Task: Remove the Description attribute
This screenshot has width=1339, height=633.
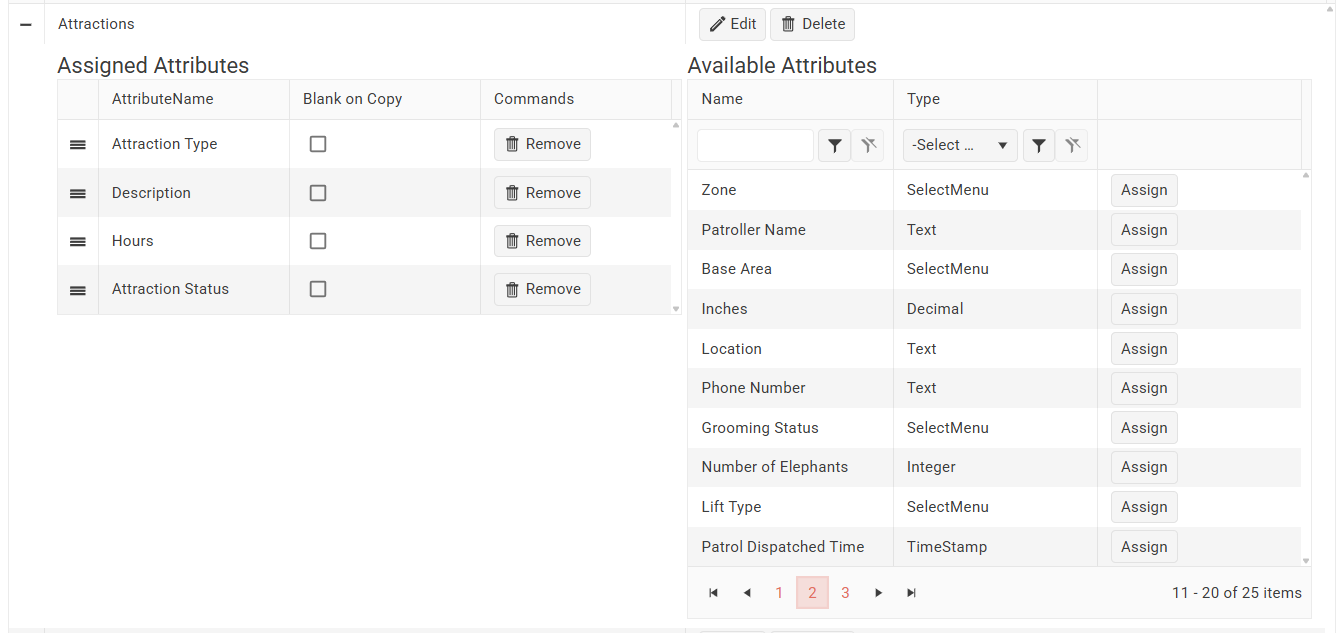Action: [542, 193]
